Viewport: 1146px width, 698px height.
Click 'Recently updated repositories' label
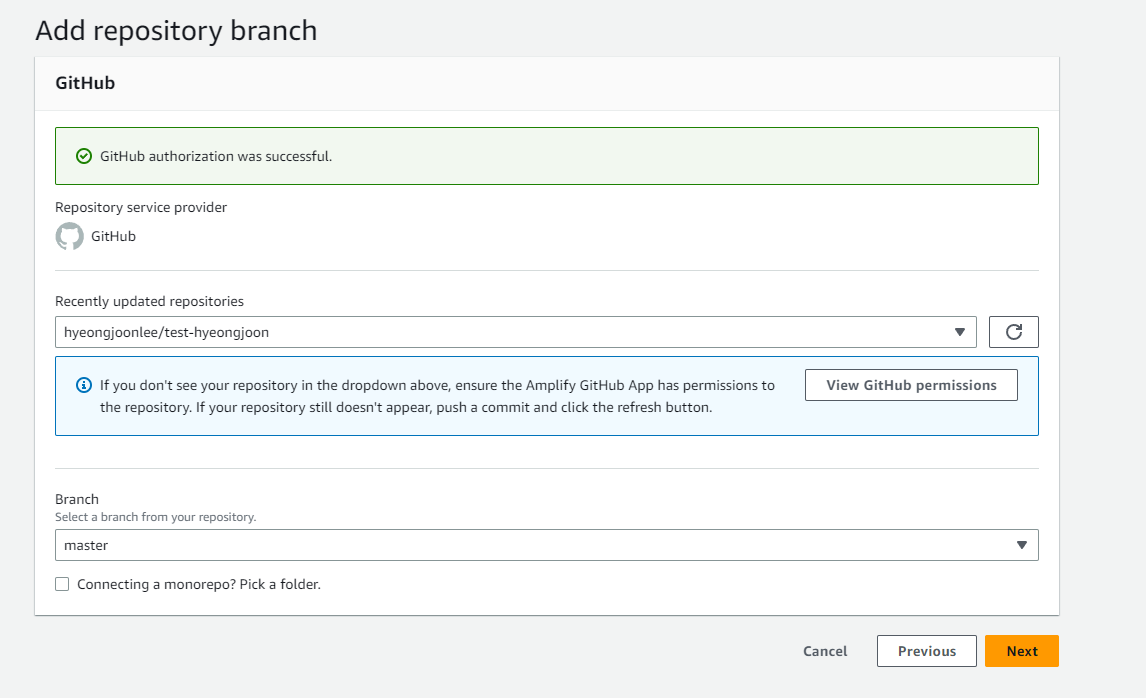click(150, 301)
